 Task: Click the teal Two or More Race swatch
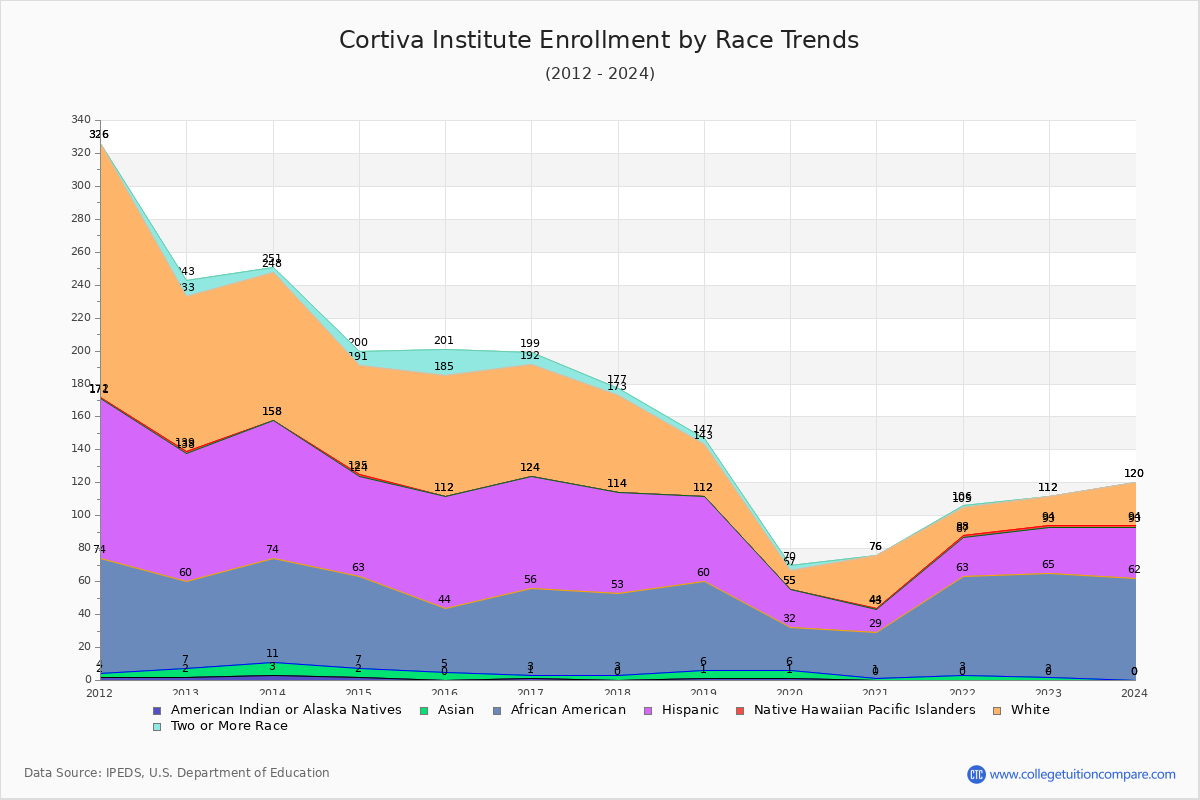[156, 727]
